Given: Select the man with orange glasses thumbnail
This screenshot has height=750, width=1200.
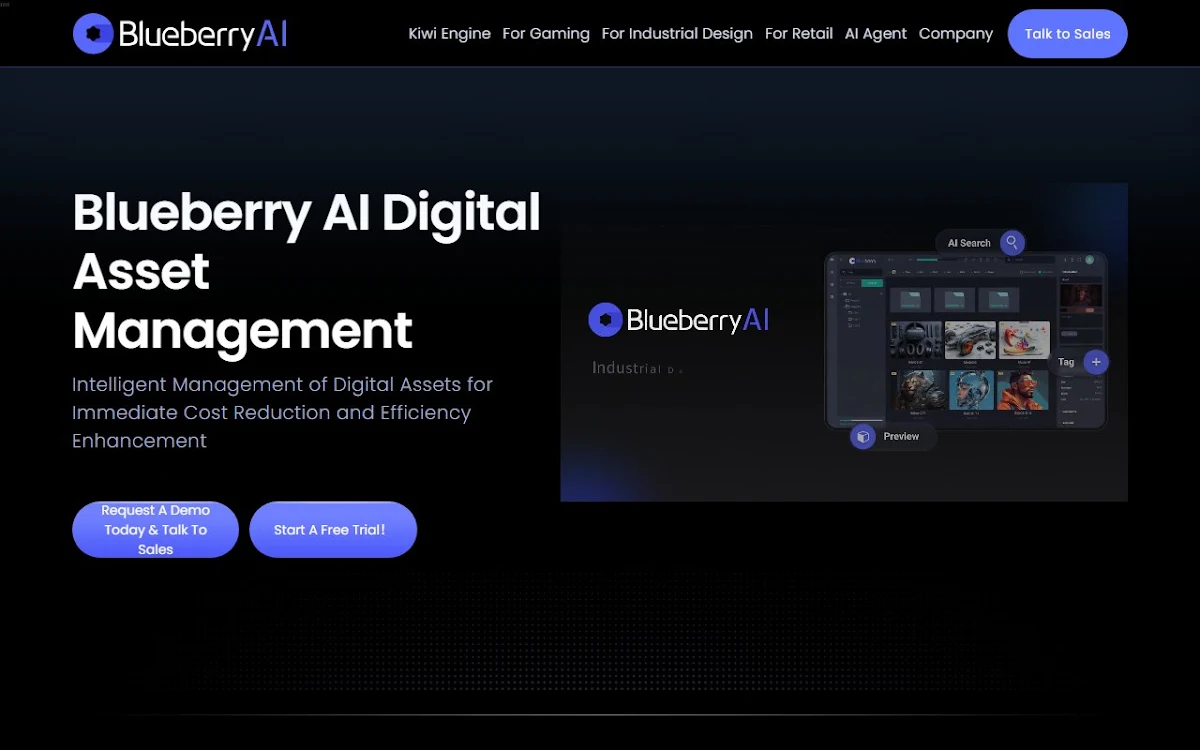Looking at the screenshot, I should pyautogui.click(x=1022, y=390).
